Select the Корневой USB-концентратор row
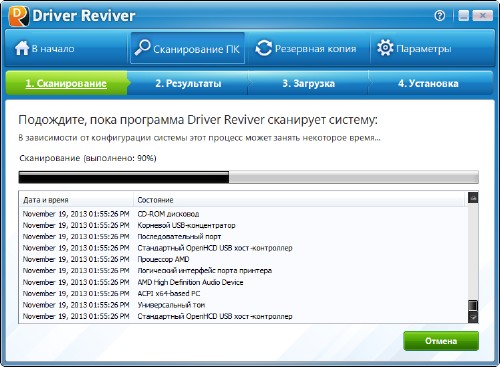The image size is (500, 367). (x=244, y=225)
